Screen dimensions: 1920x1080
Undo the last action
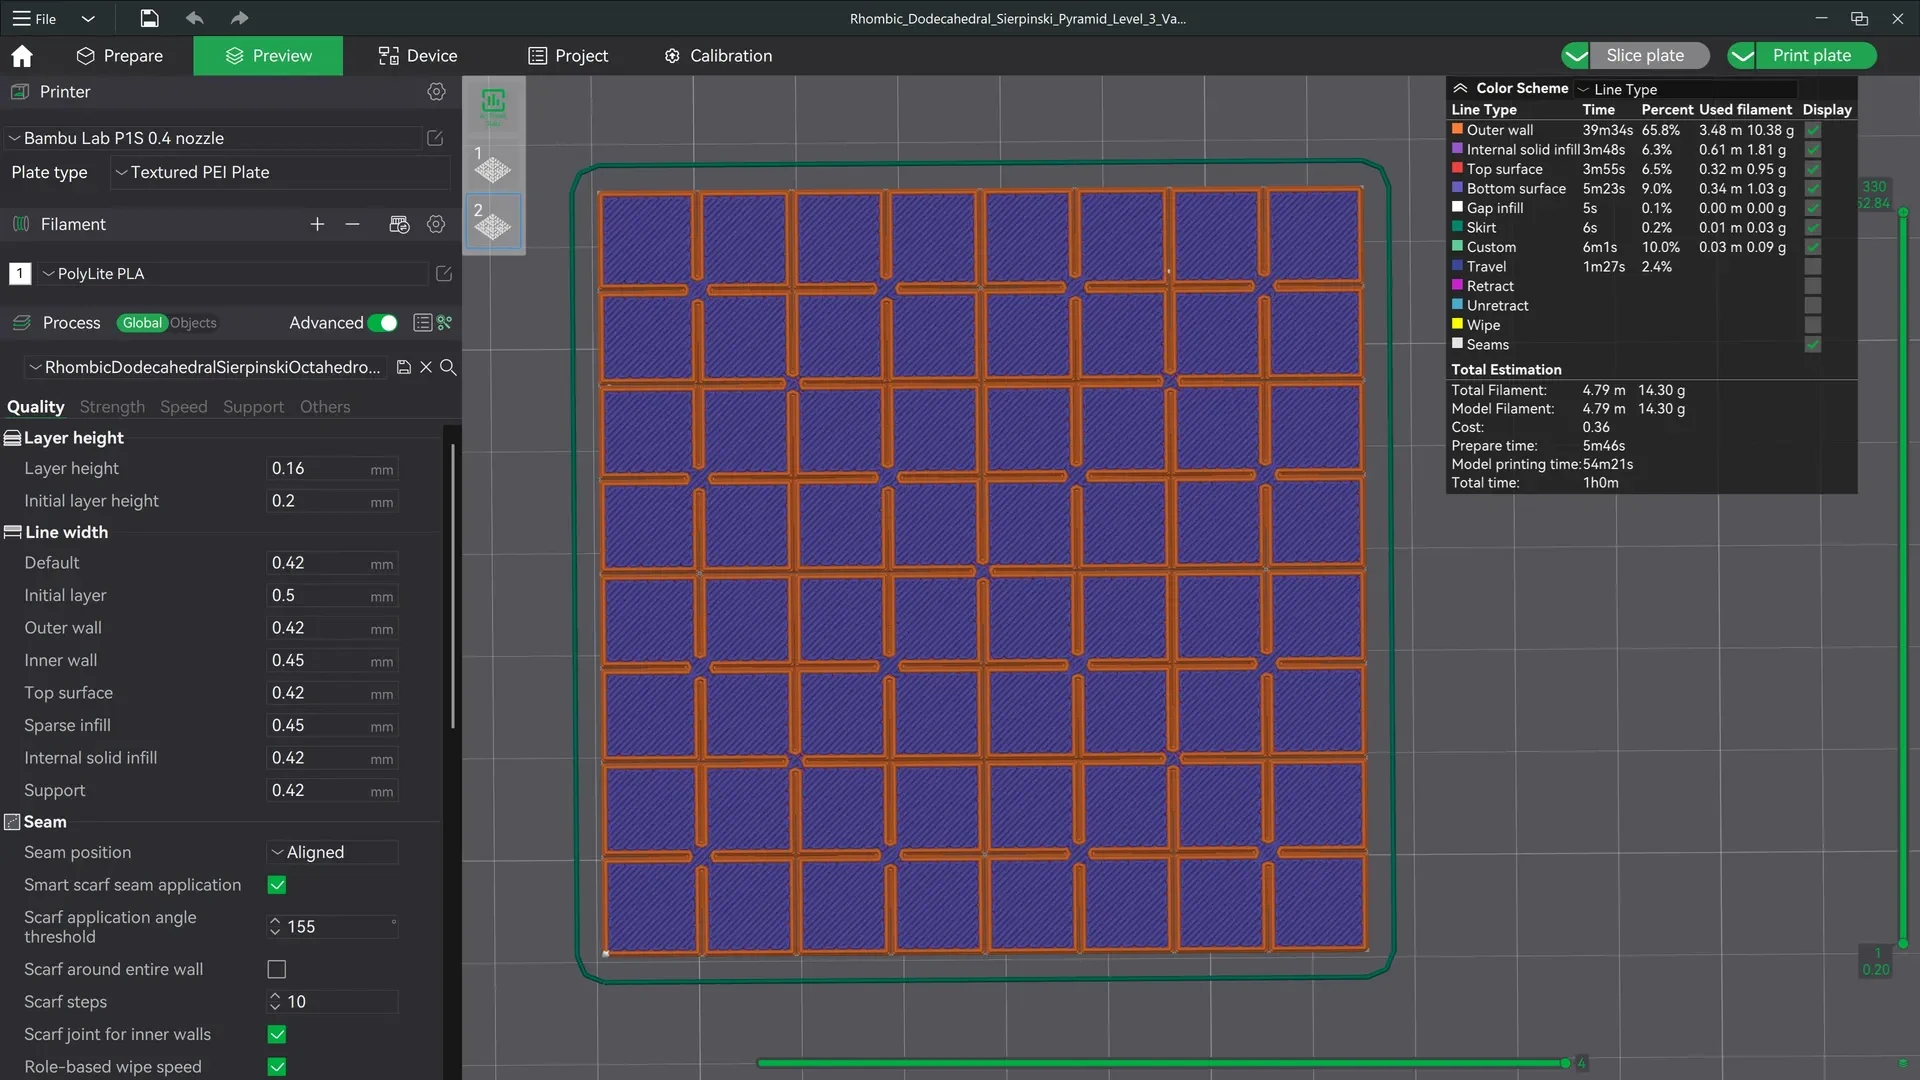pyautogui.click(x=195, y=18)
